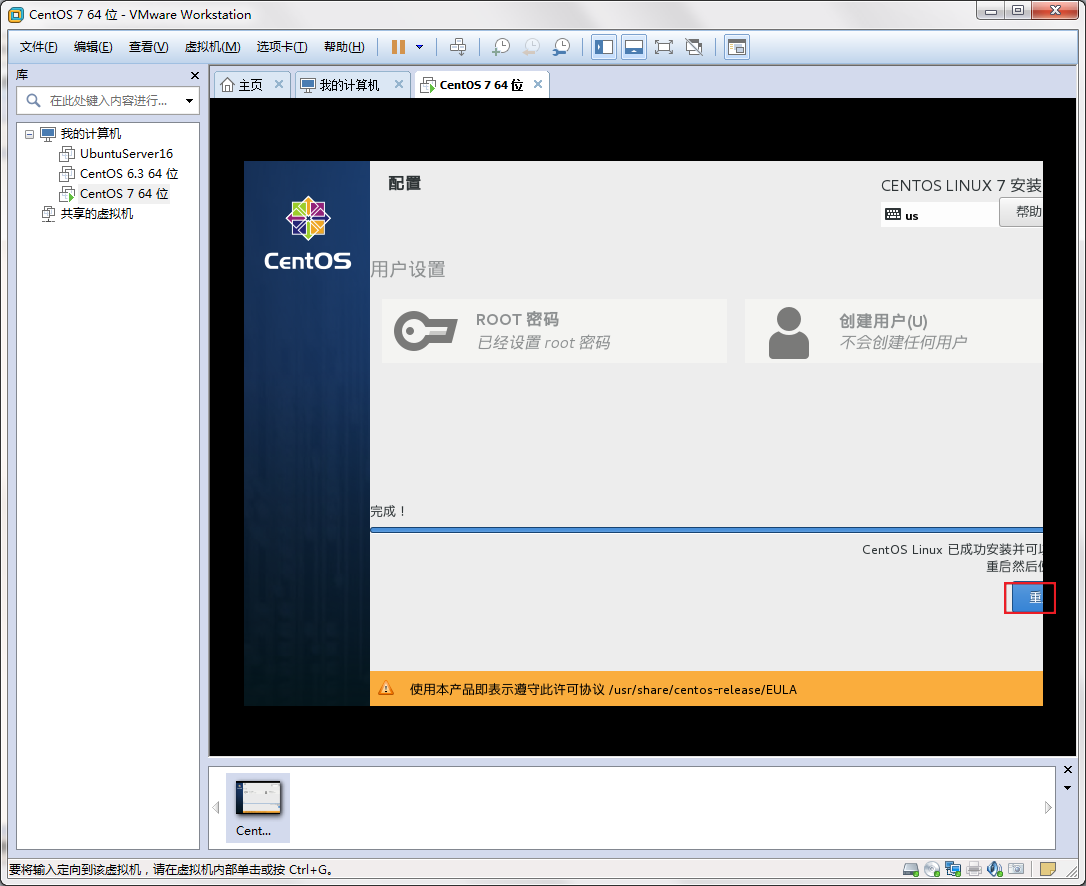This screenshot has width=1086, height=886.
Task: Close the 库 library panel
Action: 195,75
